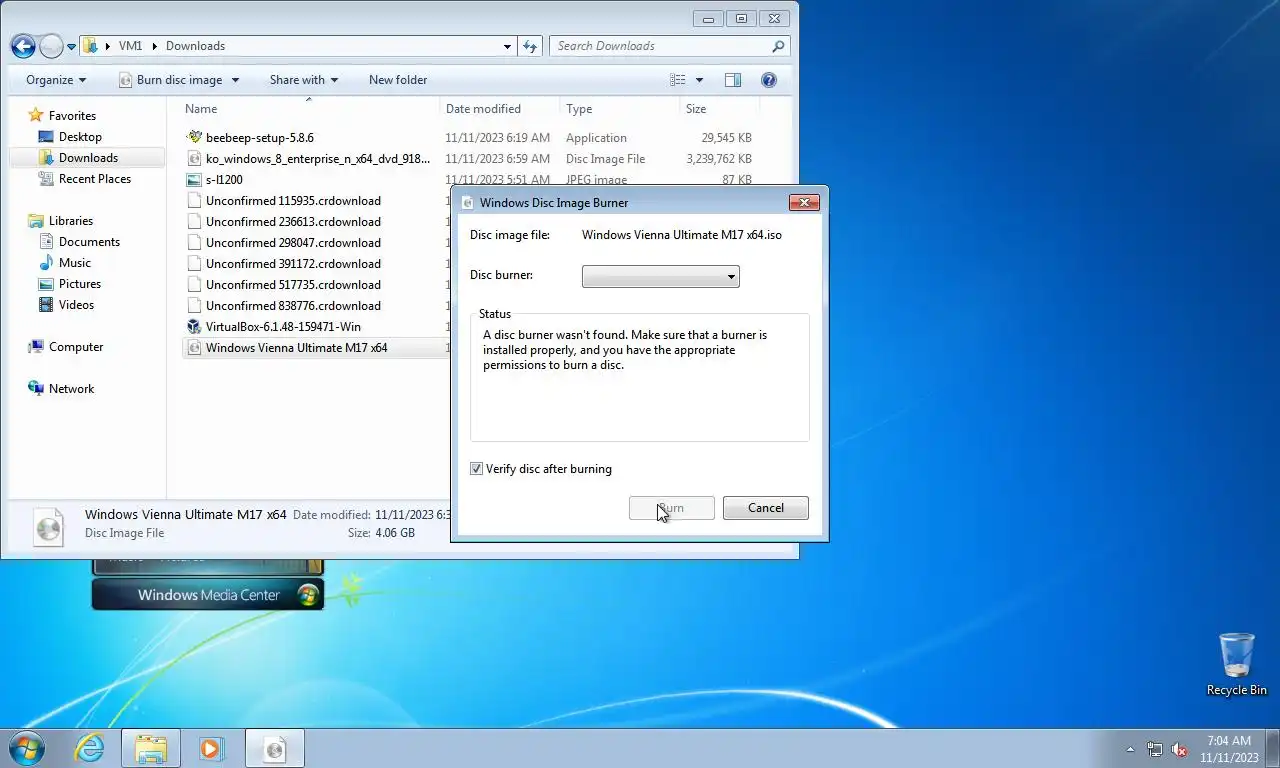Open Explorer help question mark icon
The image size is (1280, 768).
[769, 80]
